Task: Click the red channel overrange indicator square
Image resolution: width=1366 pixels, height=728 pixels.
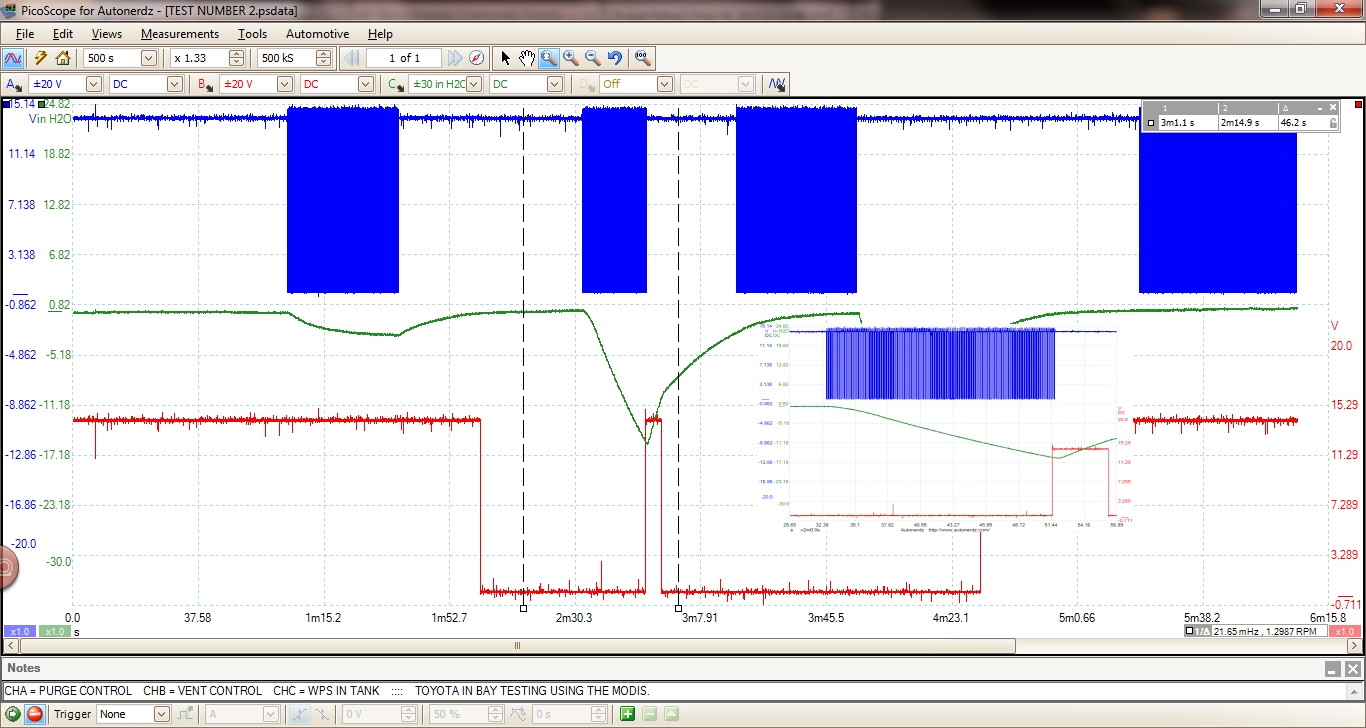Action: 1358,104
